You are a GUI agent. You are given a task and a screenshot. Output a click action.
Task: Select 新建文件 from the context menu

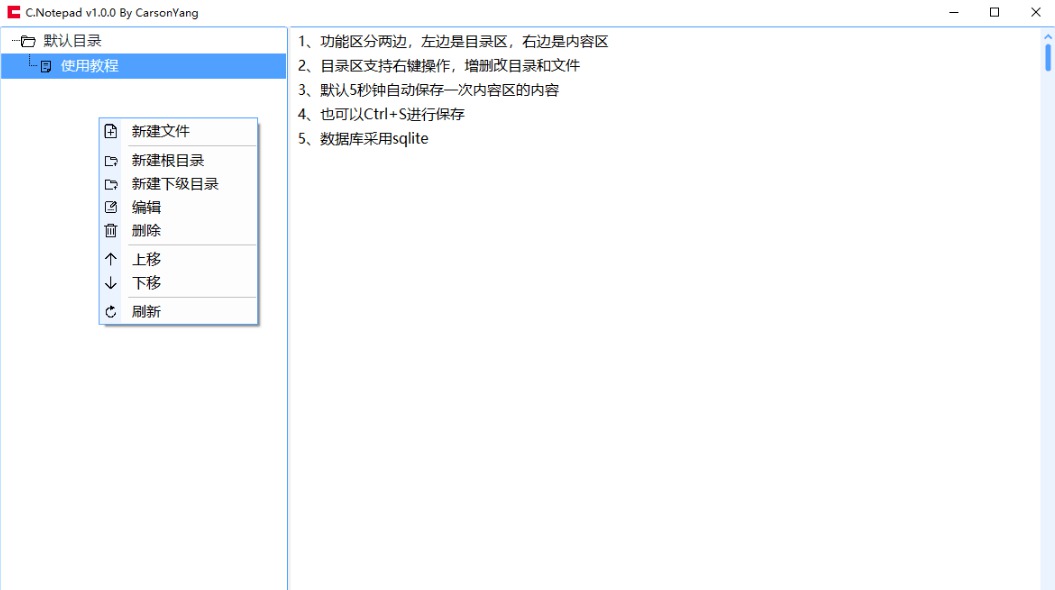[x=160, y=131]
